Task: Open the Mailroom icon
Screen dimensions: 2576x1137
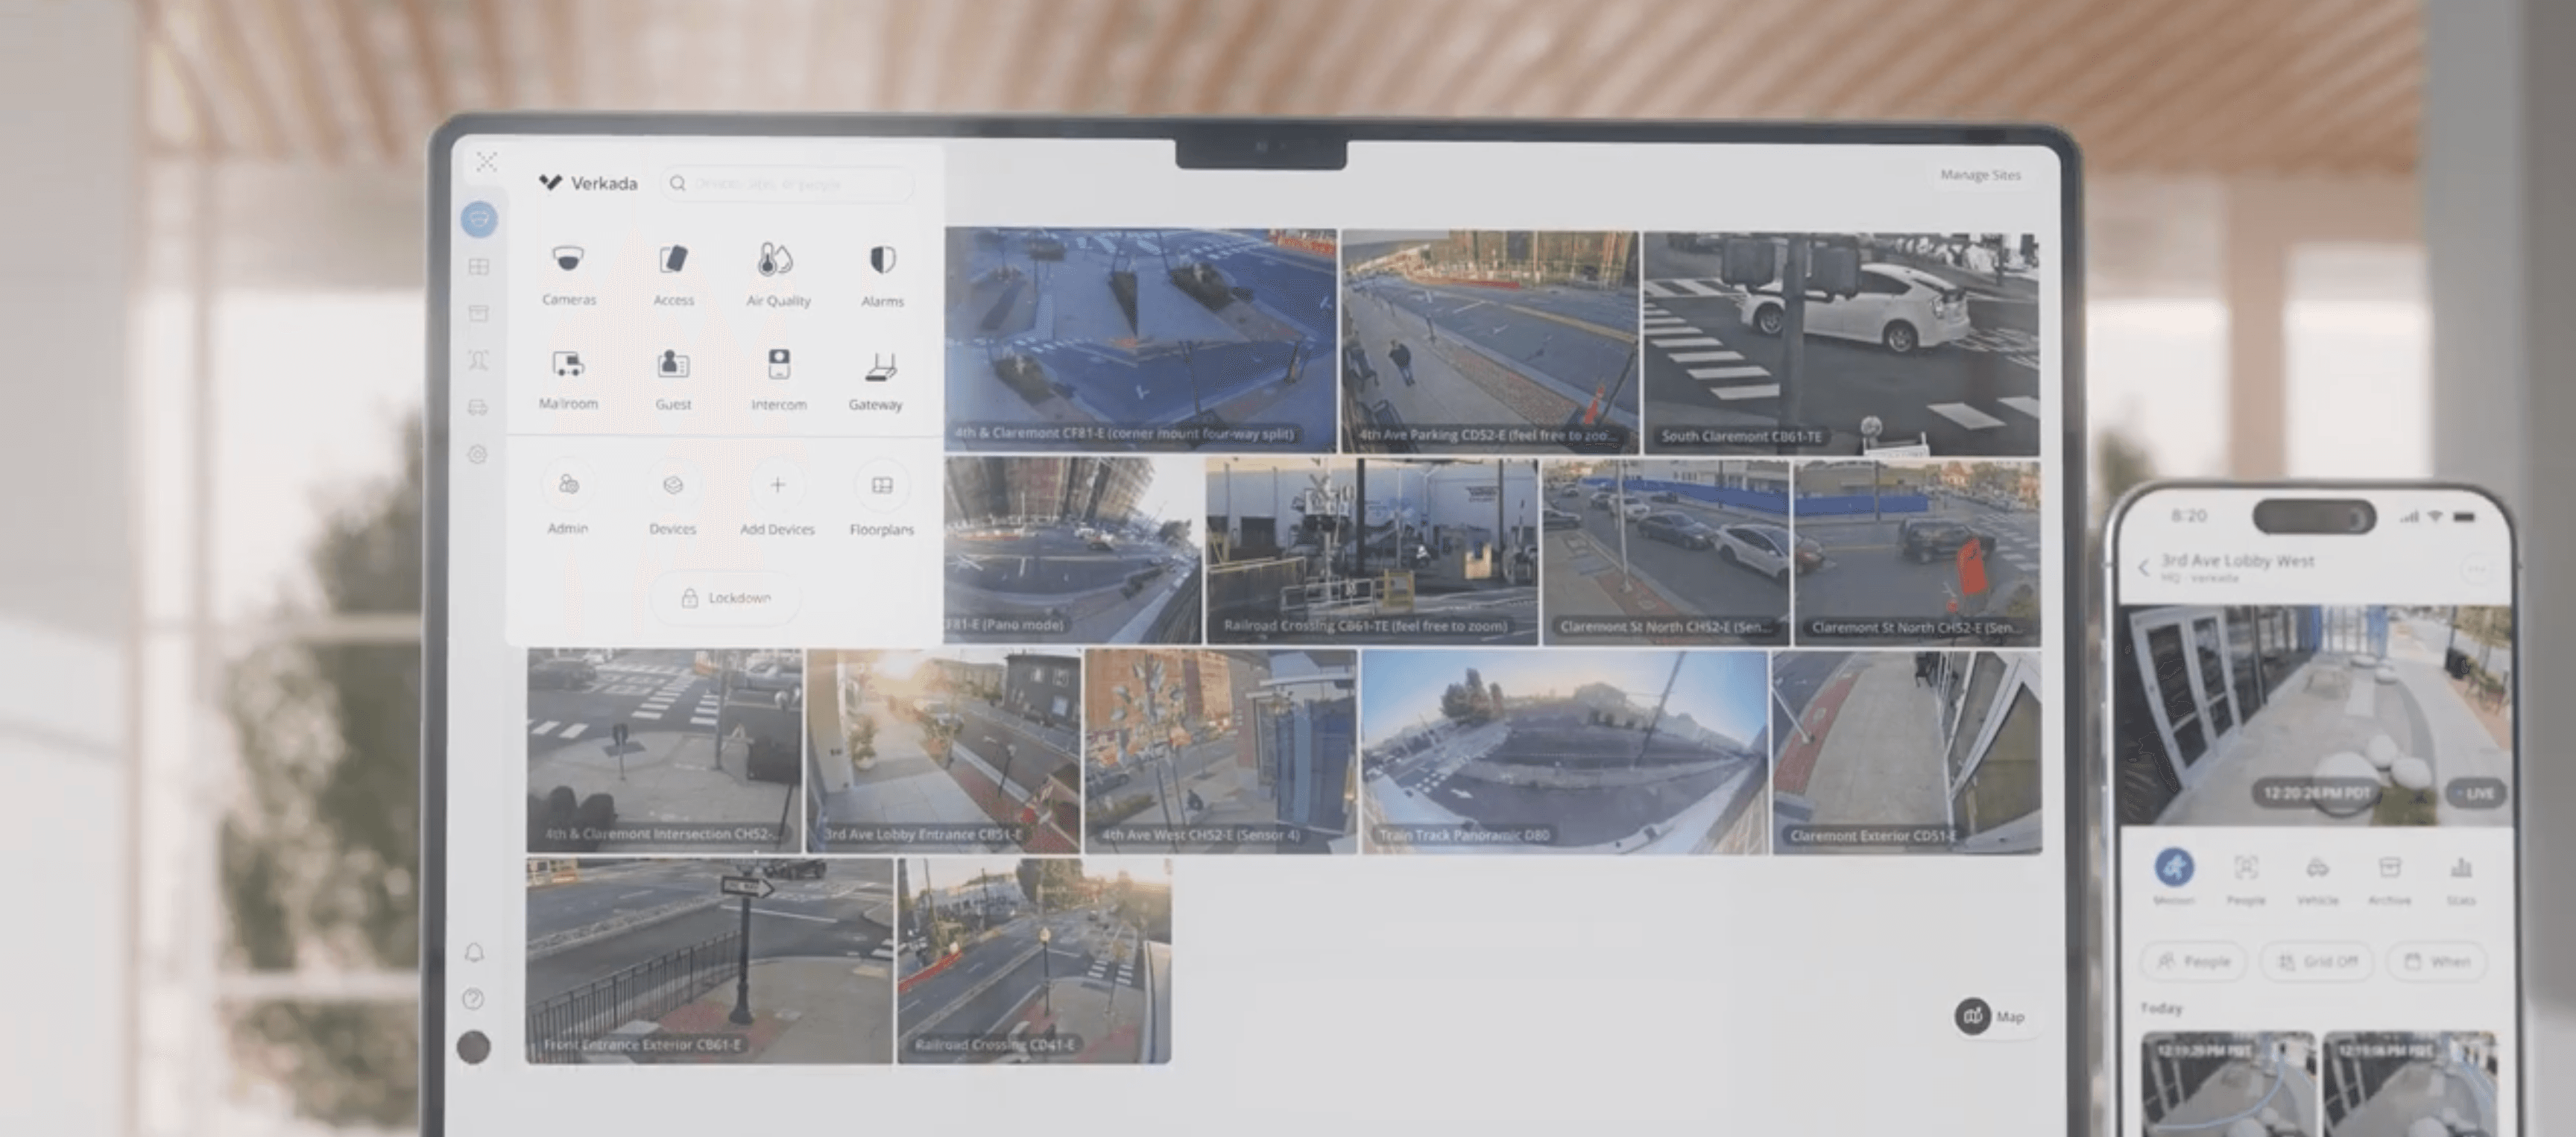Action: (568, 366)
